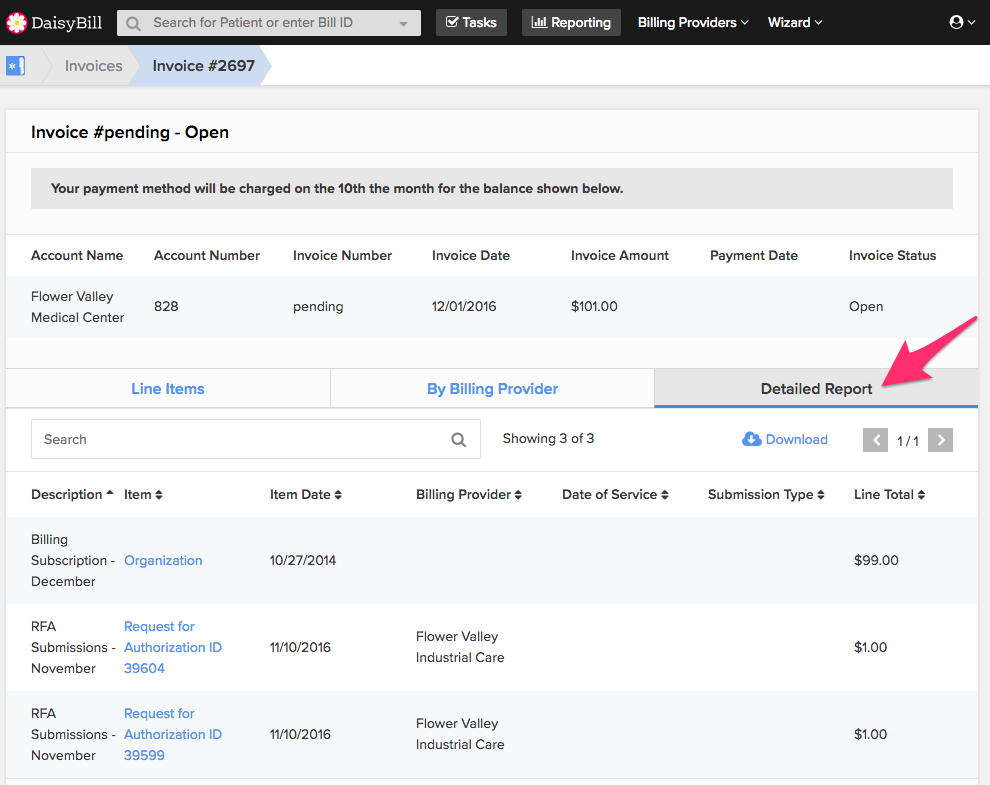The width and height of the screenshot is (990, 785).
Task: Click the blue billing book breadcrumb icon
Action: tap(15, 66)
